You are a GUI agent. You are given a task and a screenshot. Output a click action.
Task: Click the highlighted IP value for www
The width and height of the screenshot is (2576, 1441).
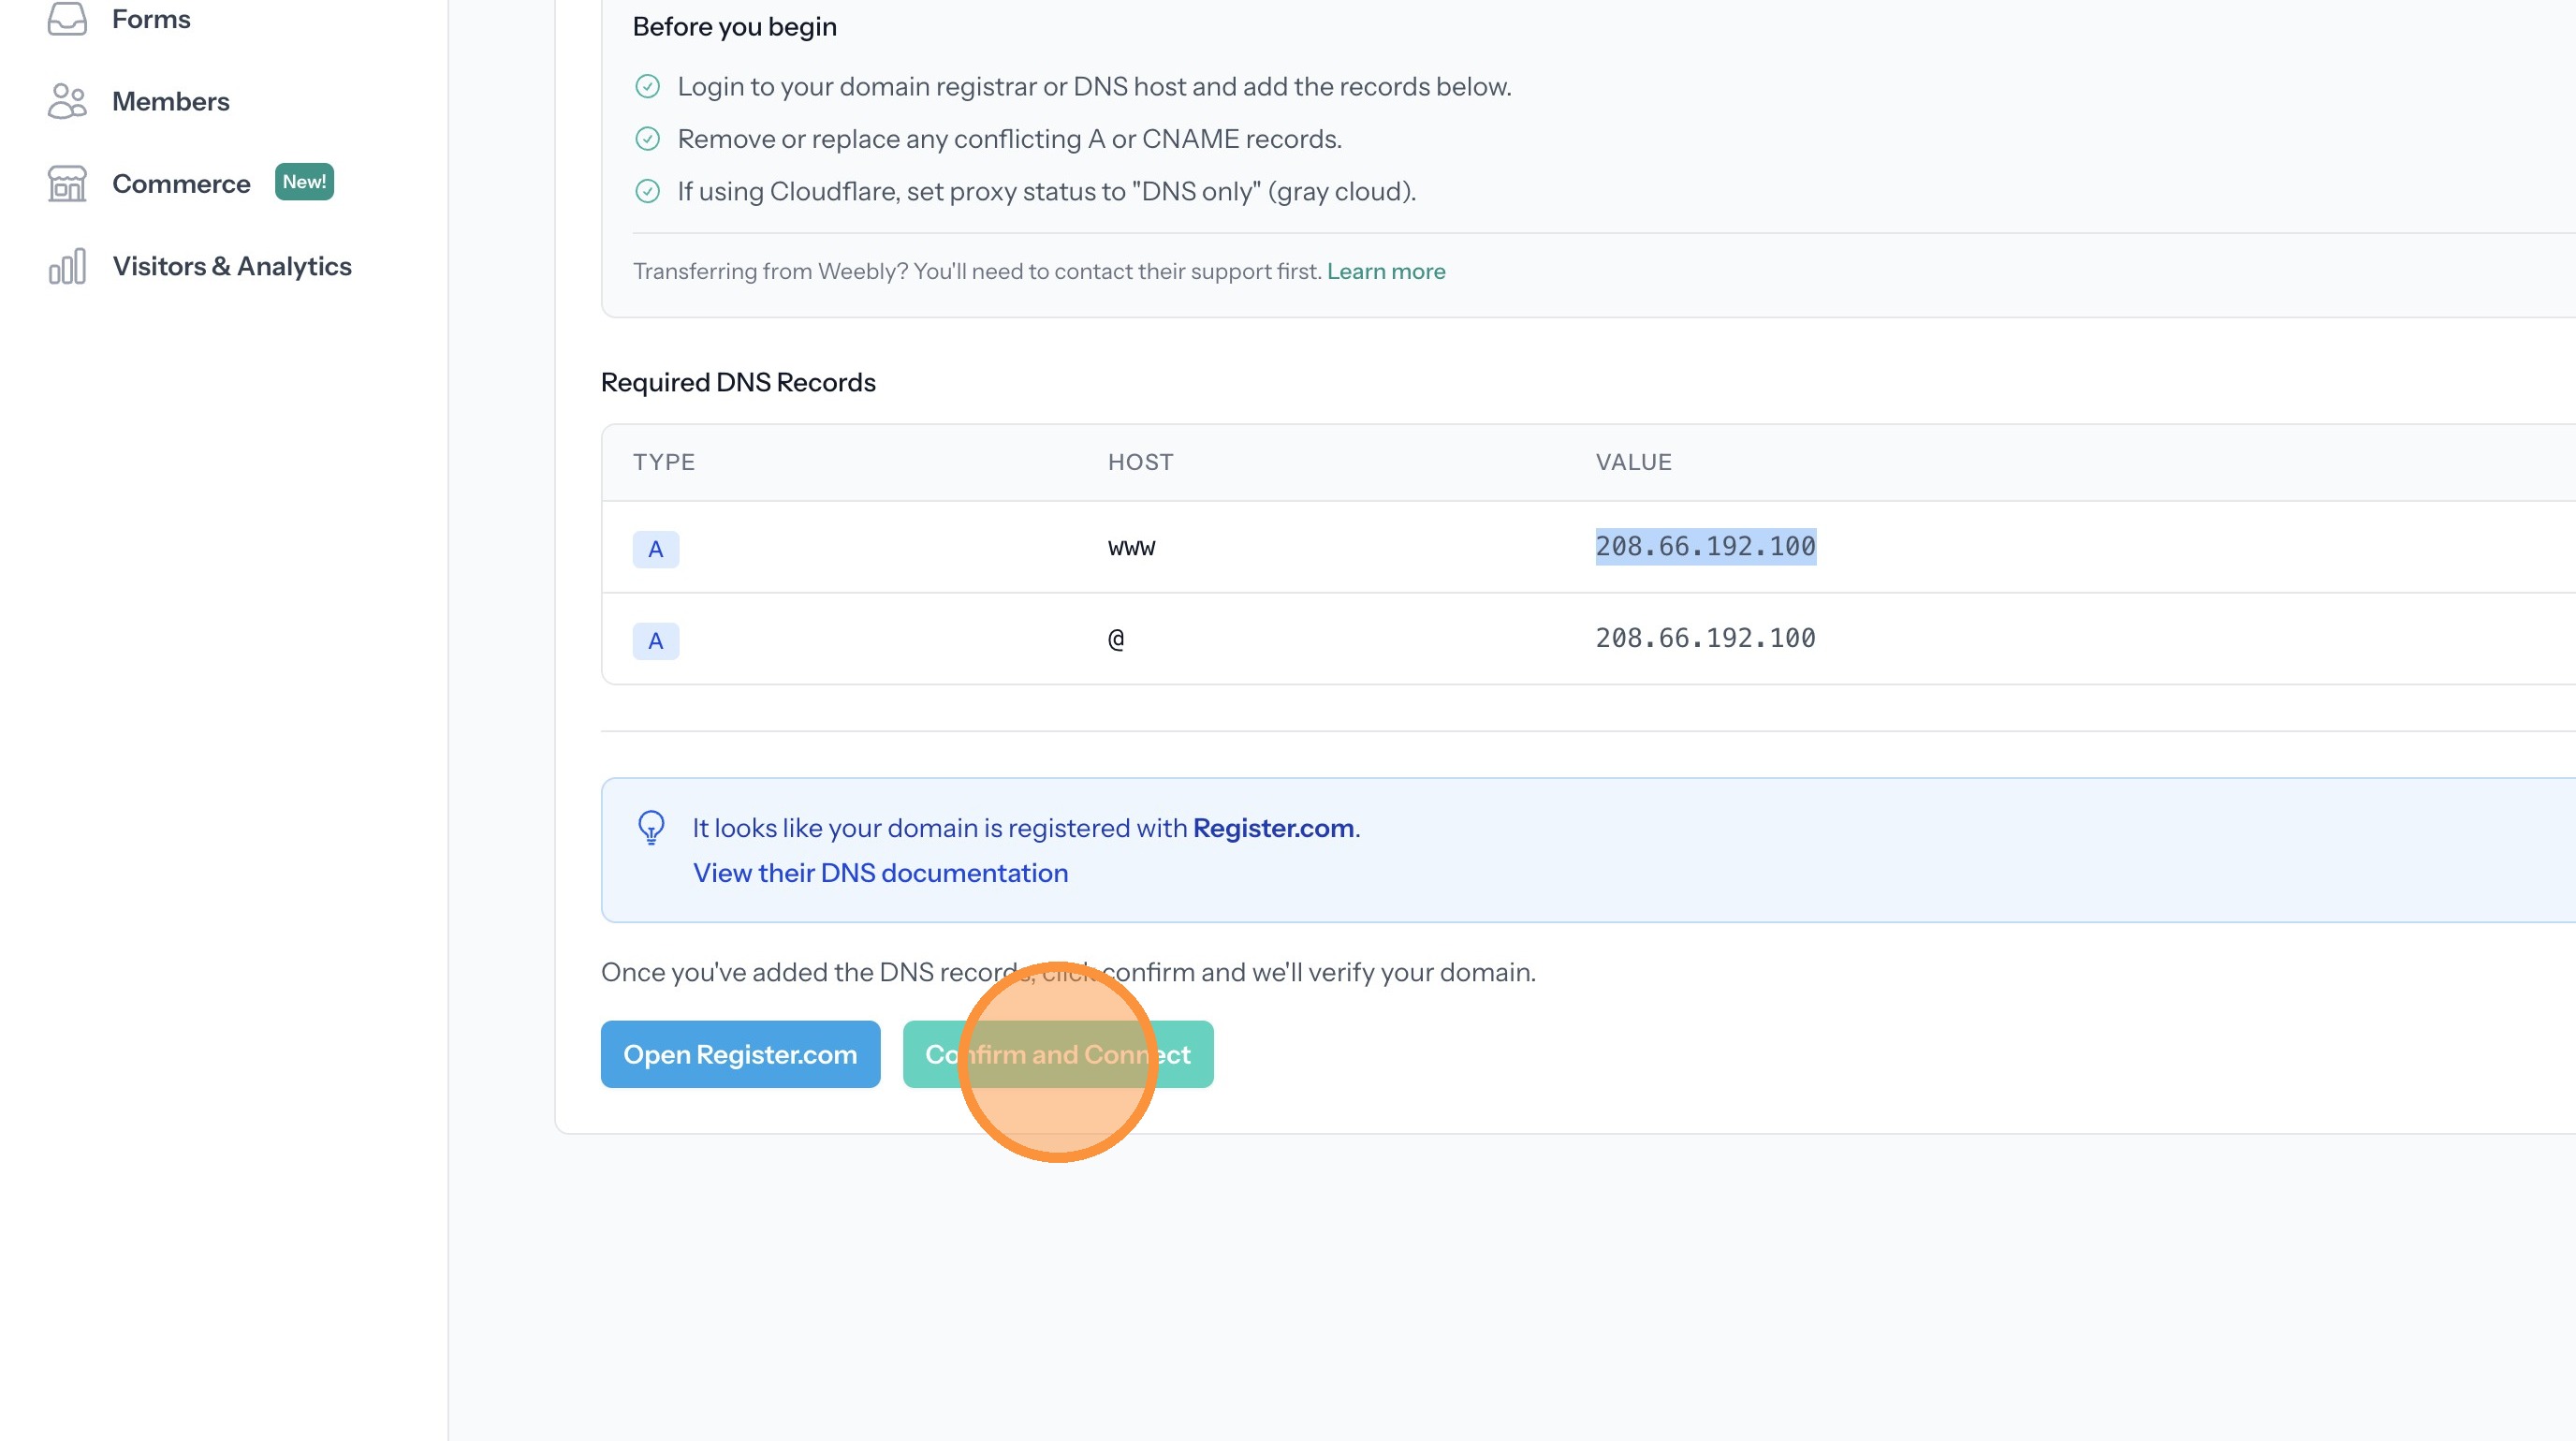point(1705,547)
